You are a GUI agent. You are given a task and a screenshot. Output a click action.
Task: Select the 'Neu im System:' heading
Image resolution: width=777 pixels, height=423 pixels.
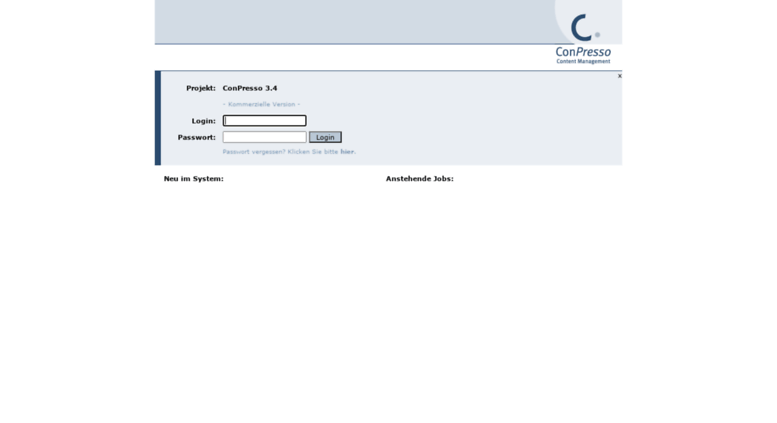(x=194, y=179)
